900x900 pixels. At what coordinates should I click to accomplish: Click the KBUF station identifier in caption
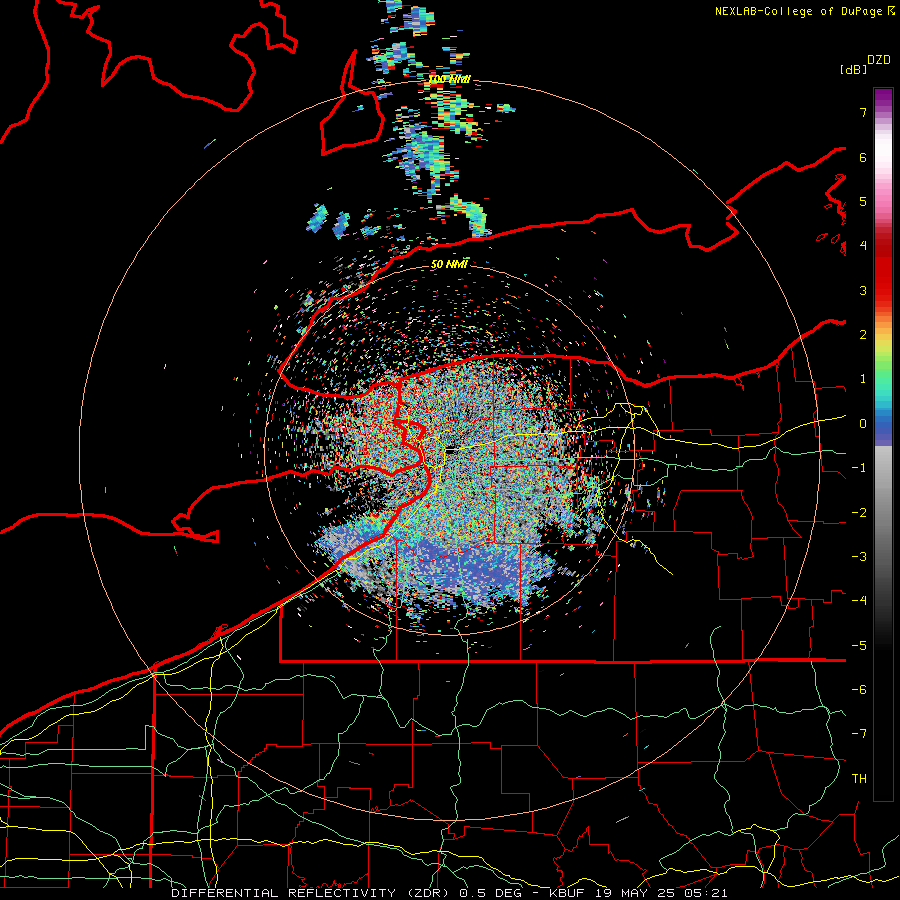(568, 893)
